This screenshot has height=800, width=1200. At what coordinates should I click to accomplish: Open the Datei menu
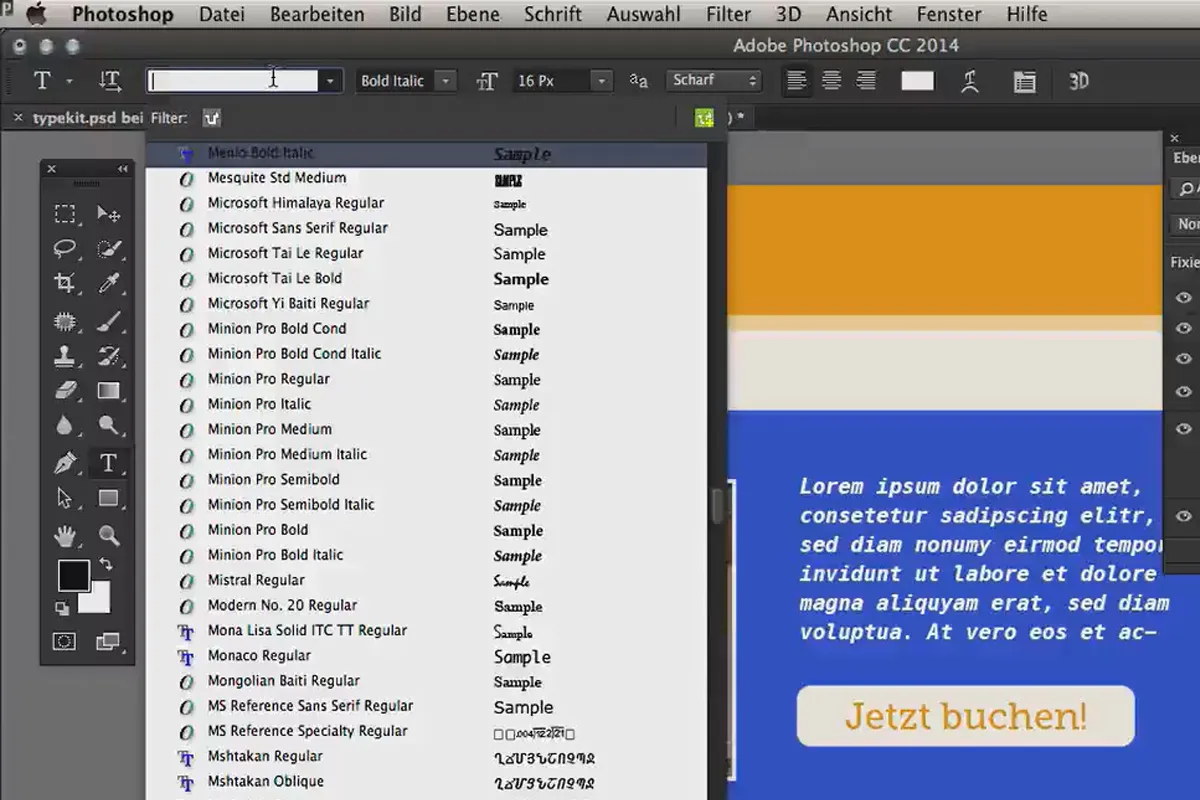point(221,14)
